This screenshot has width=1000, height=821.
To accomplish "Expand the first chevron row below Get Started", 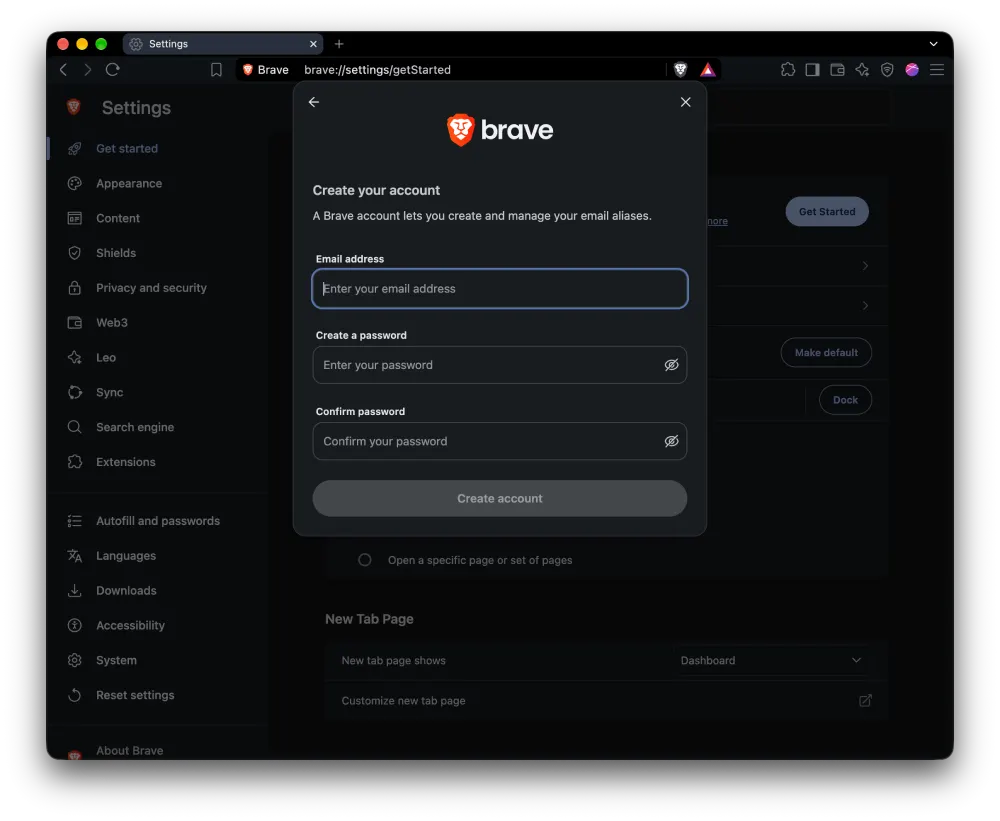I will coord(865,265).
